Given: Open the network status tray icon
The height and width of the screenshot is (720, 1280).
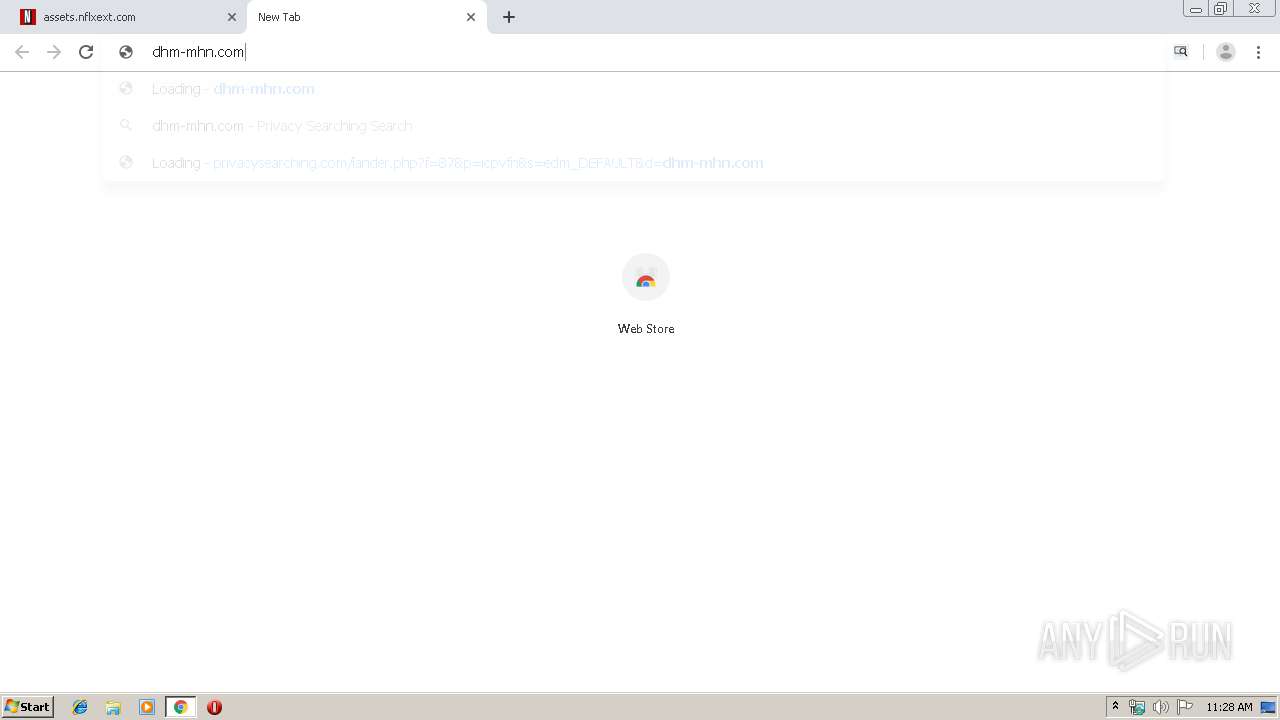Looking at the screenshot, I should [x=1137, y=707].
